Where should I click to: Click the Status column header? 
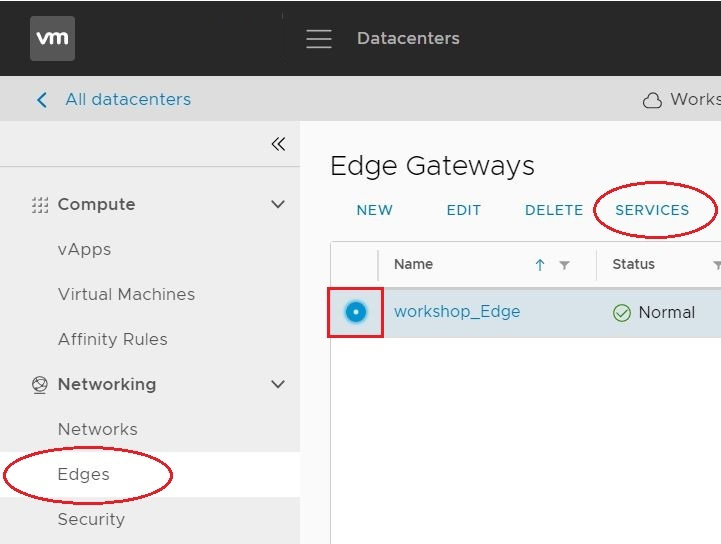tap(633, 264)
